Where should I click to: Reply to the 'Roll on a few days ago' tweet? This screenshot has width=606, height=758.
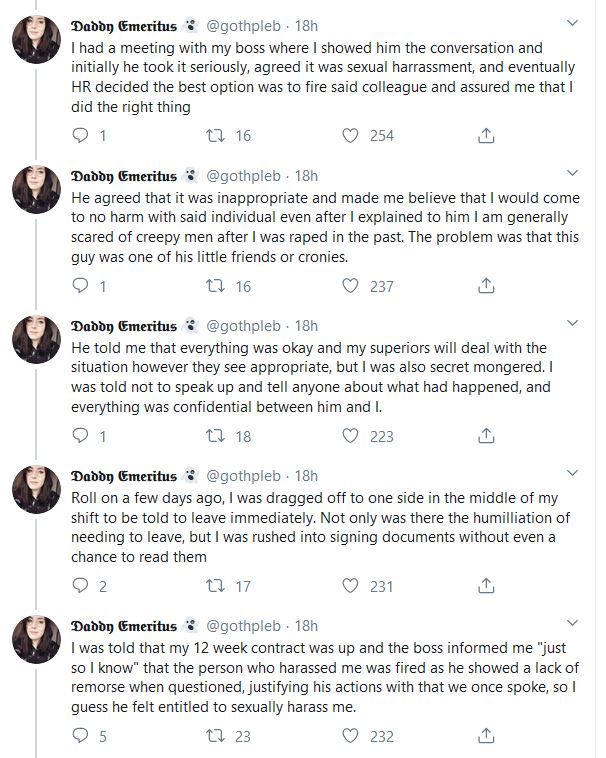pos(82,587)
